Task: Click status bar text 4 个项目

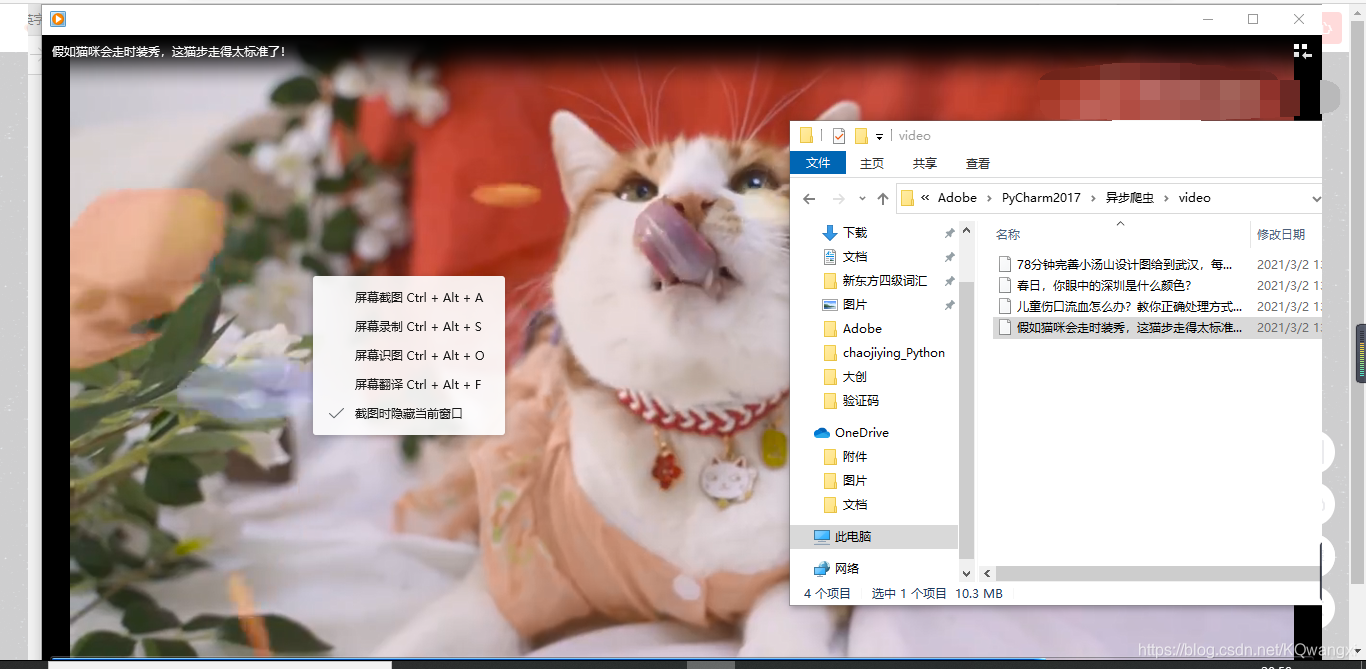Action: coord(827,593)
